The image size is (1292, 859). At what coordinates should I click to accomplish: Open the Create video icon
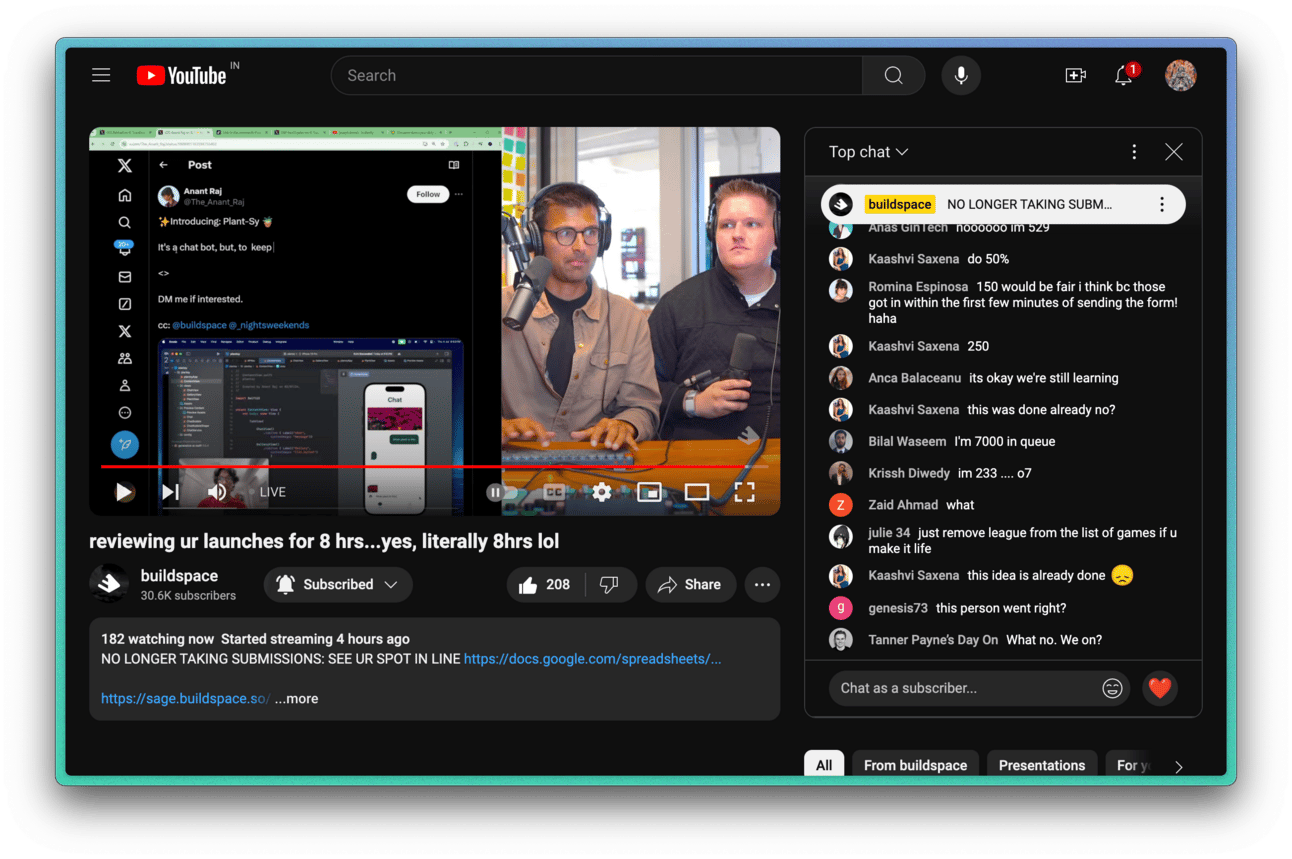tap(1075, 75)
